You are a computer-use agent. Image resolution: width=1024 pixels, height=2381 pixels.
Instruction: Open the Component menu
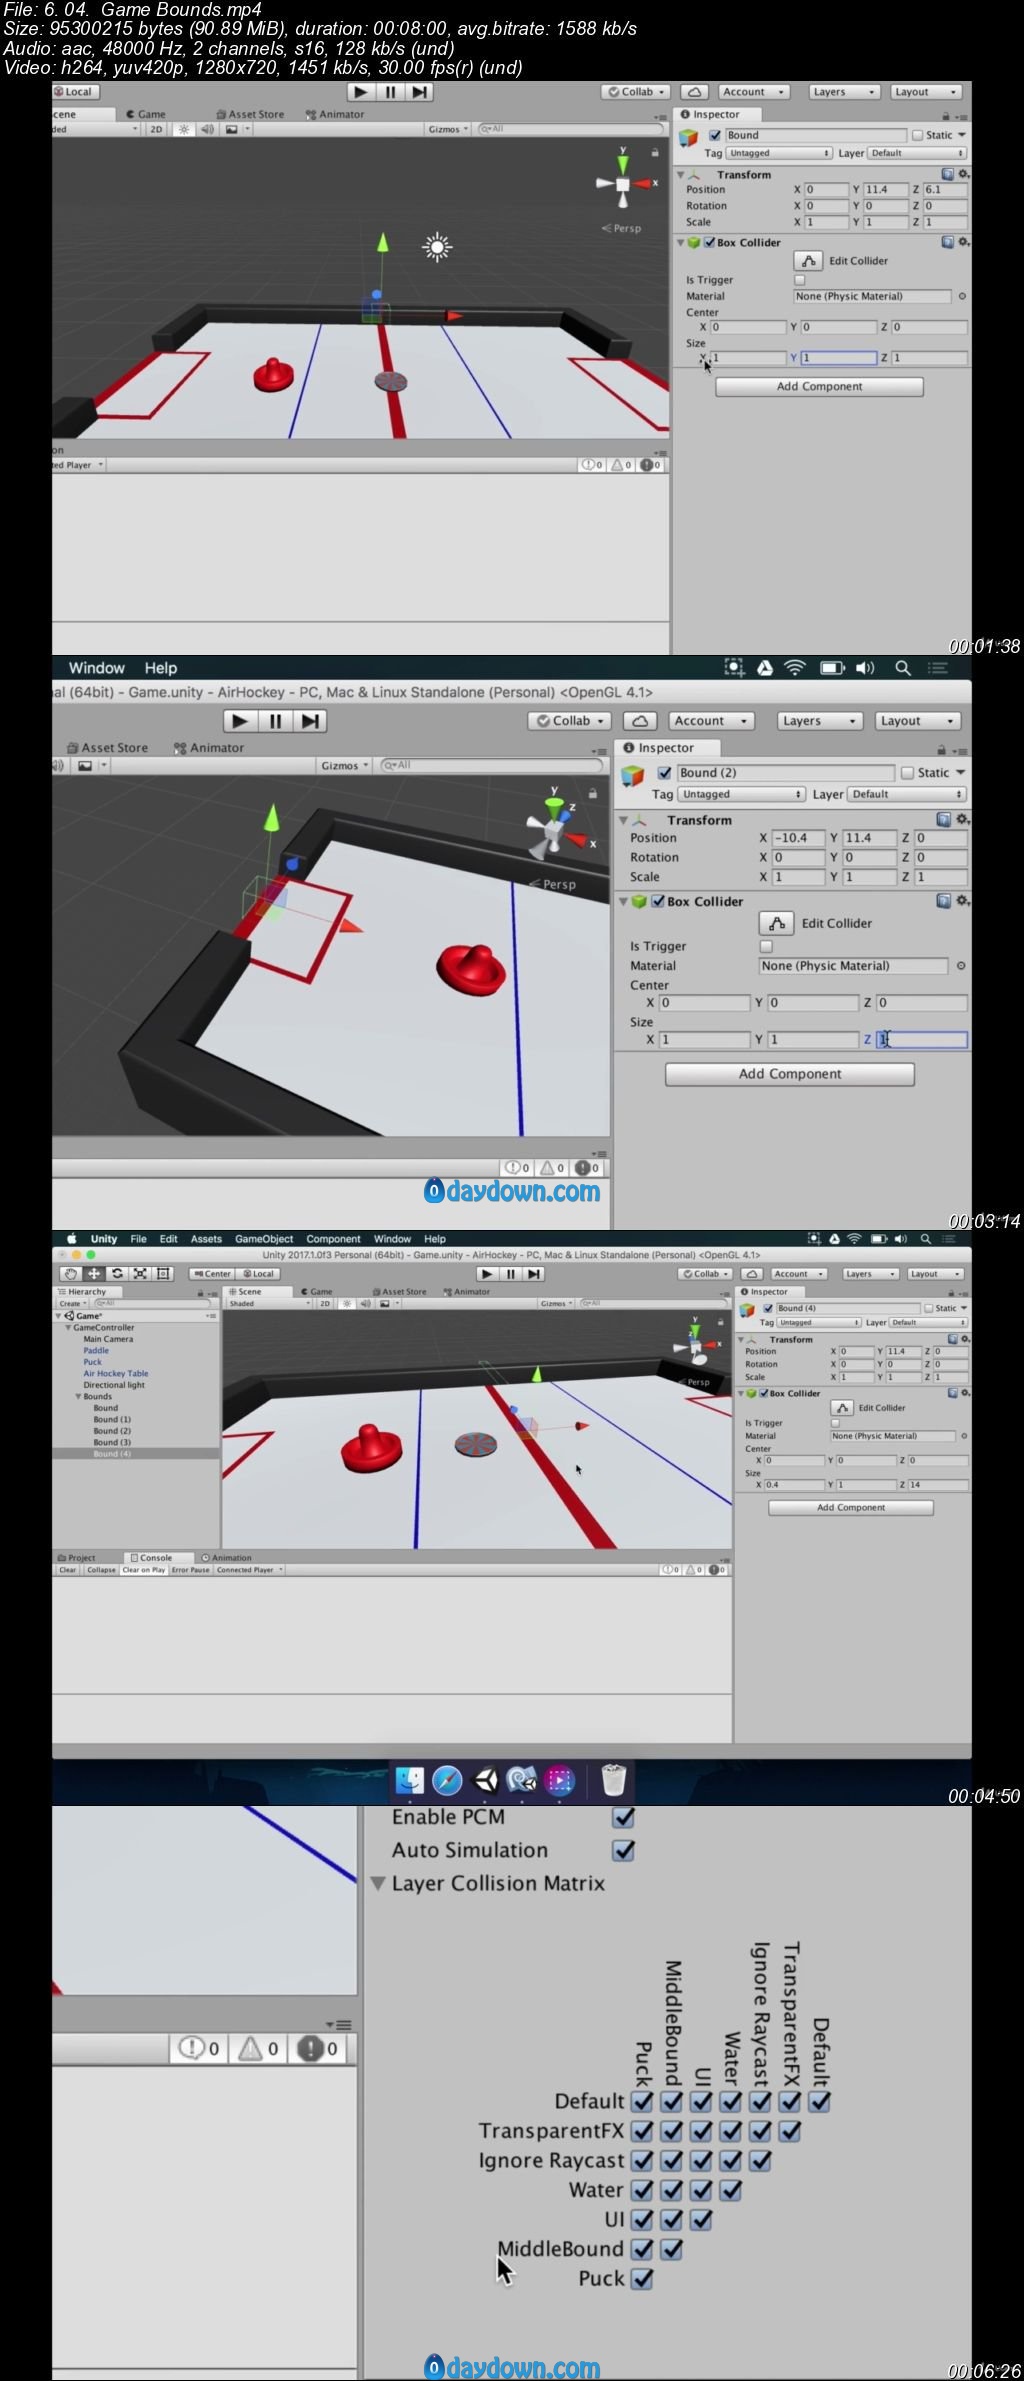(x=333, y=1239)
